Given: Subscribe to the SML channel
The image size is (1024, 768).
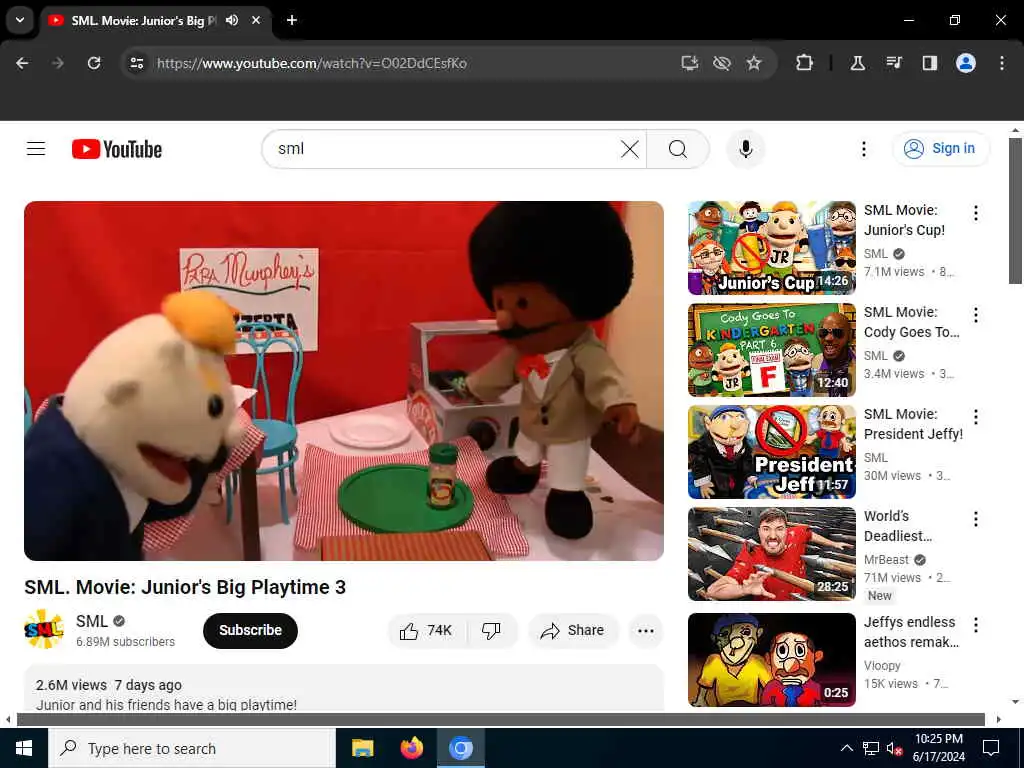Looking at the screenshot, I should [250, 630].
